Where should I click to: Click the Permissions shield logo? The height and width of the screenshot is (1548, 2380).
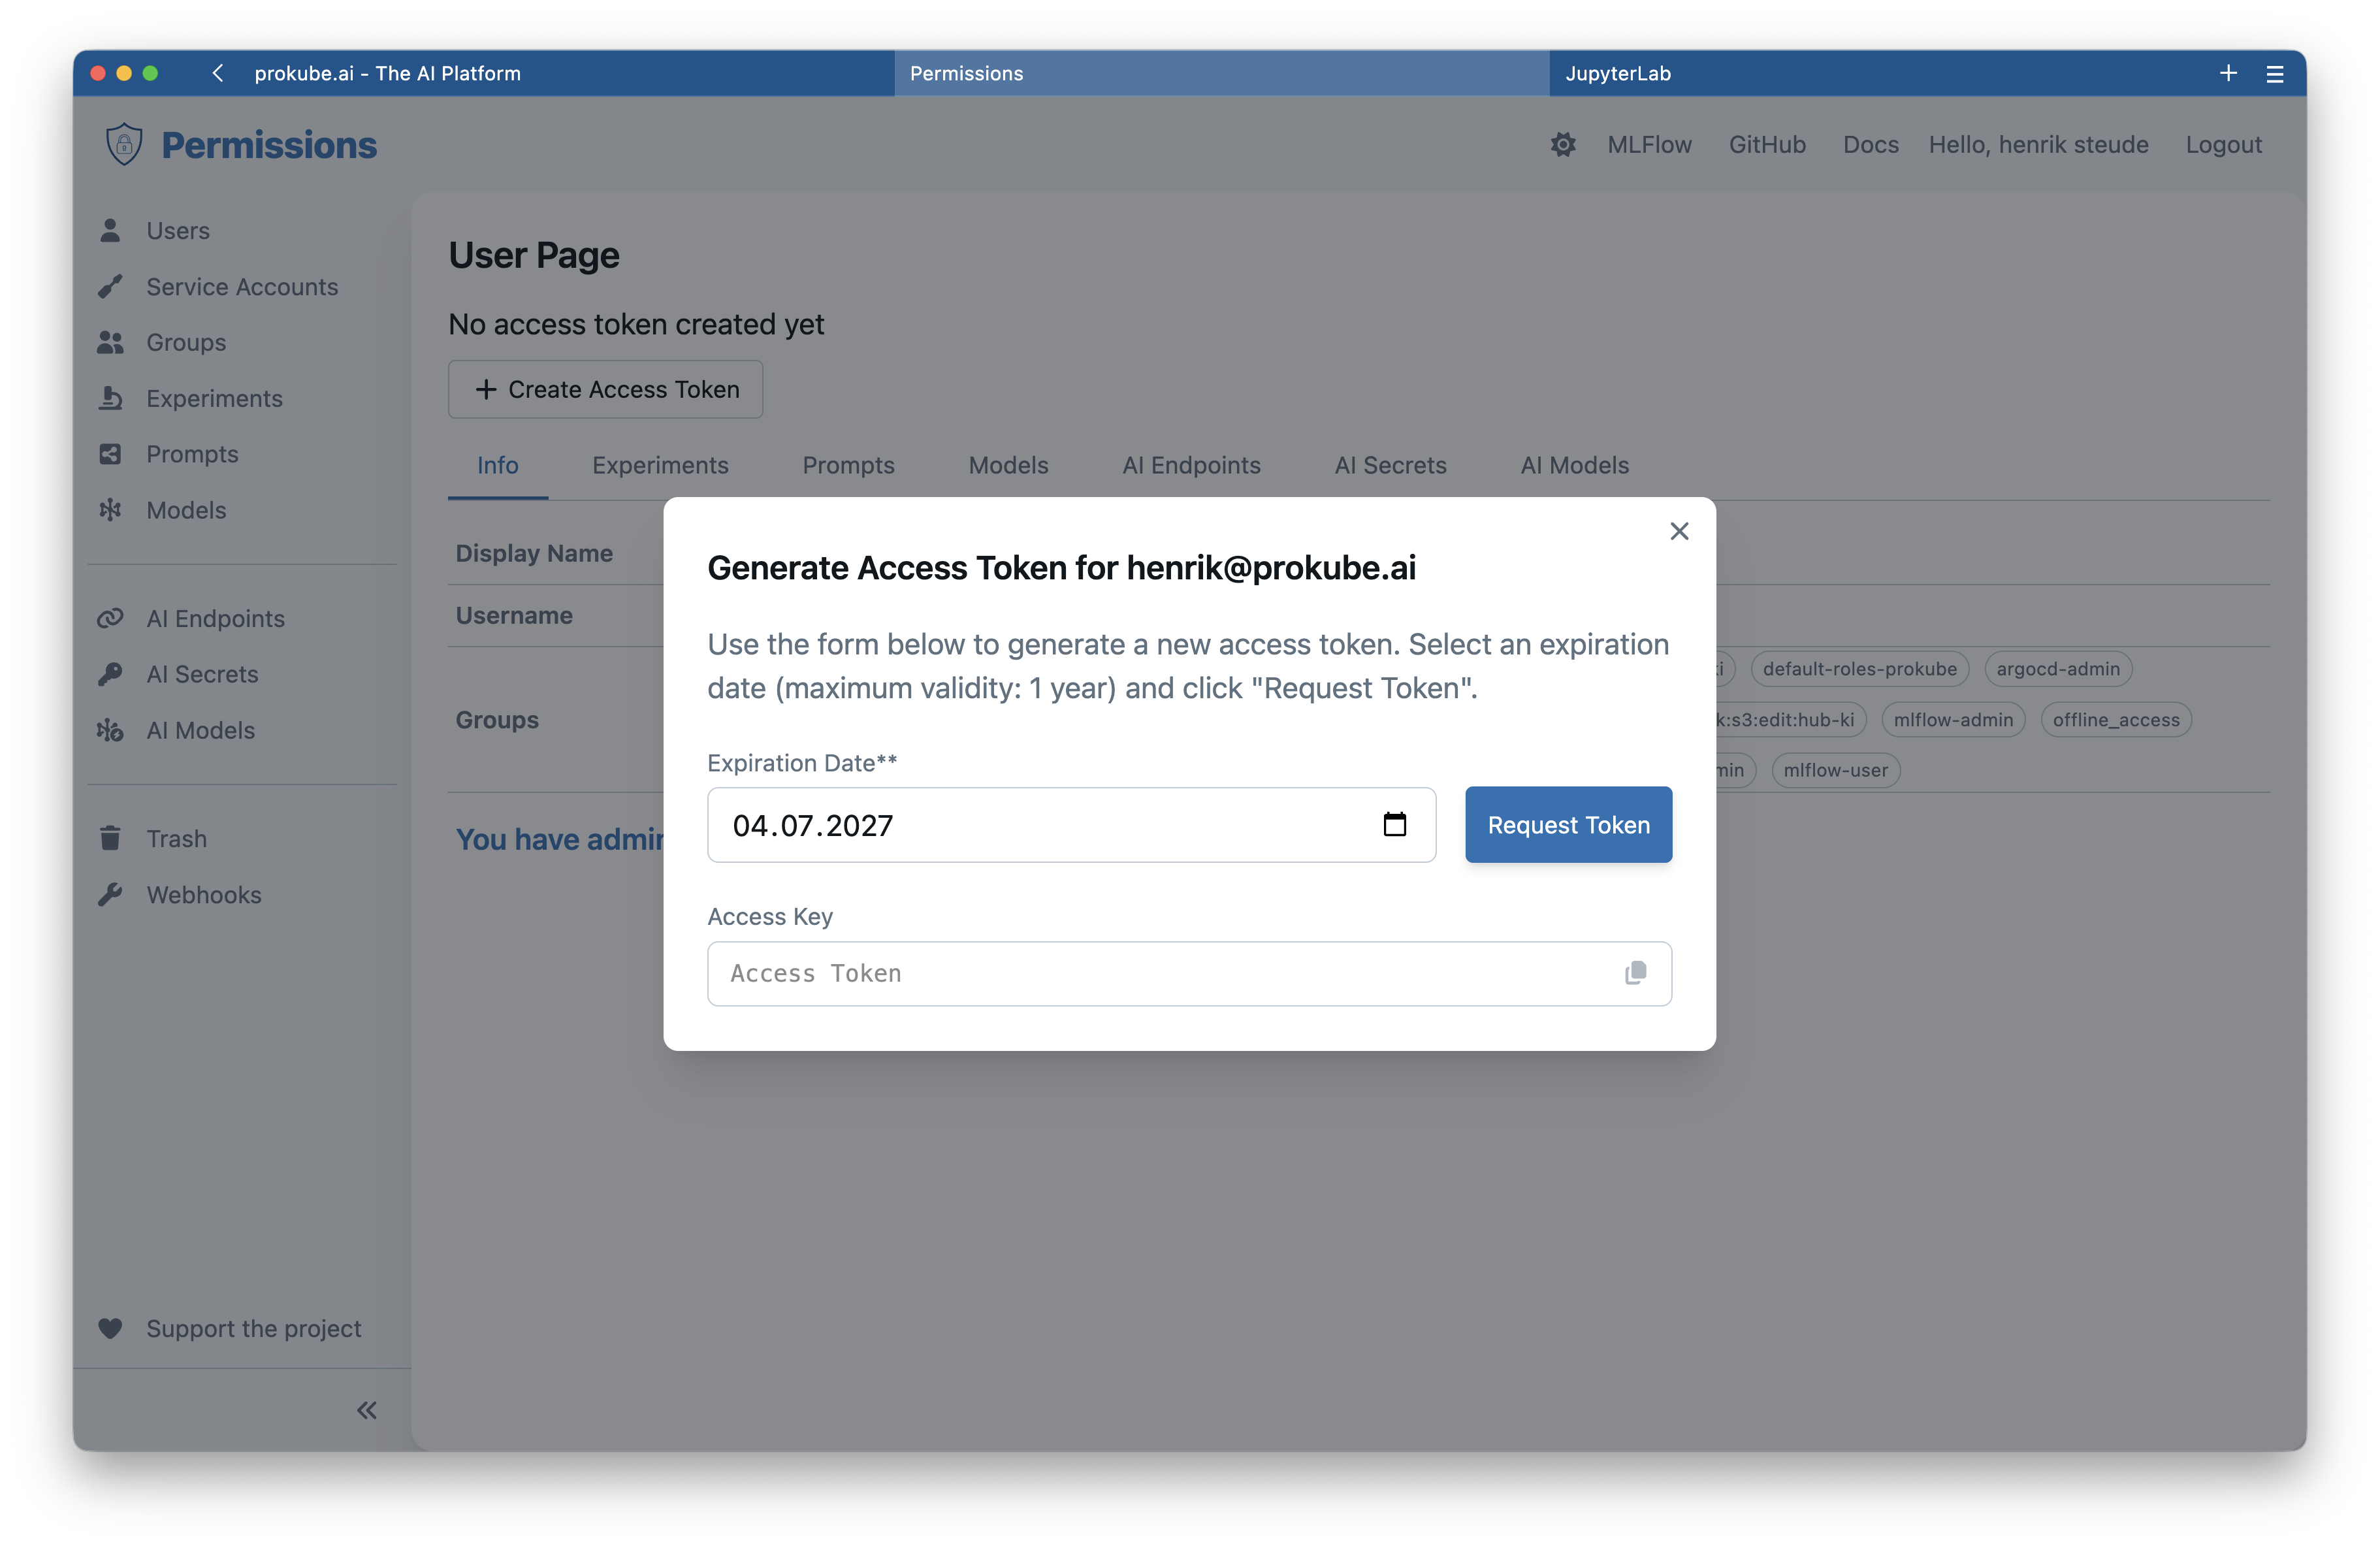point(124,144)
